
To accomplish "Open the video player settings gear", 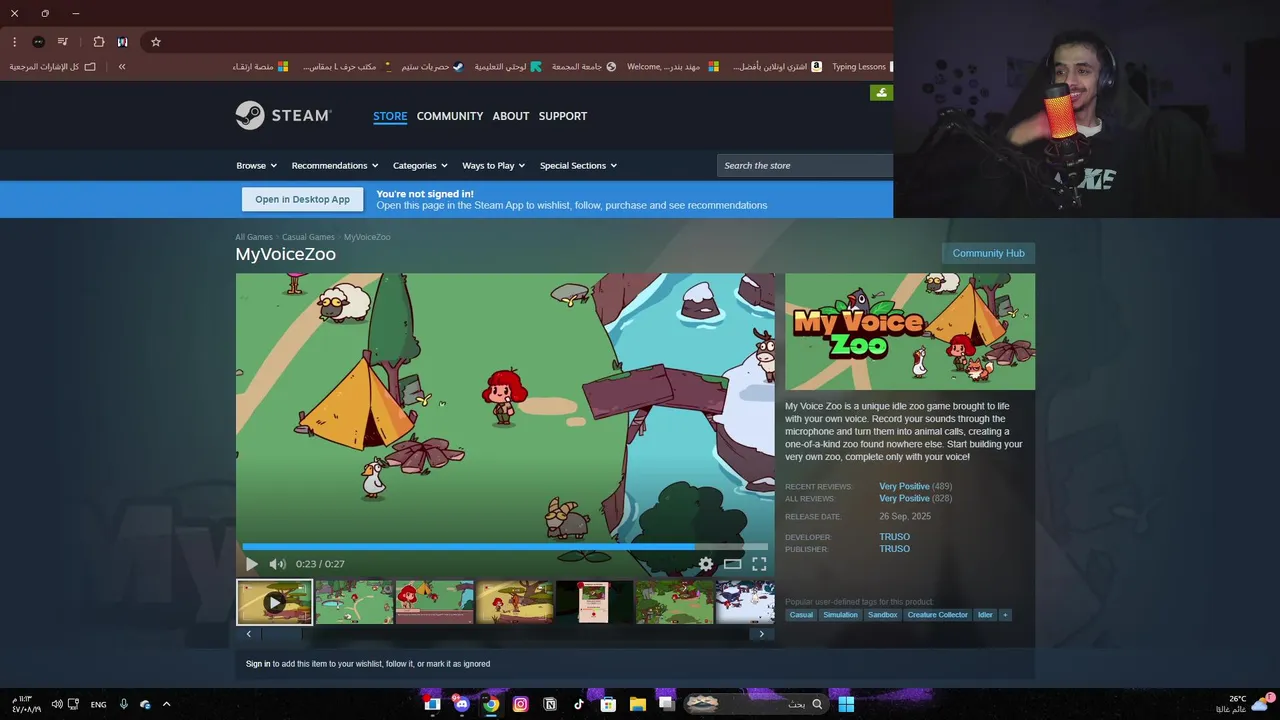I will [x=706, y=564].
